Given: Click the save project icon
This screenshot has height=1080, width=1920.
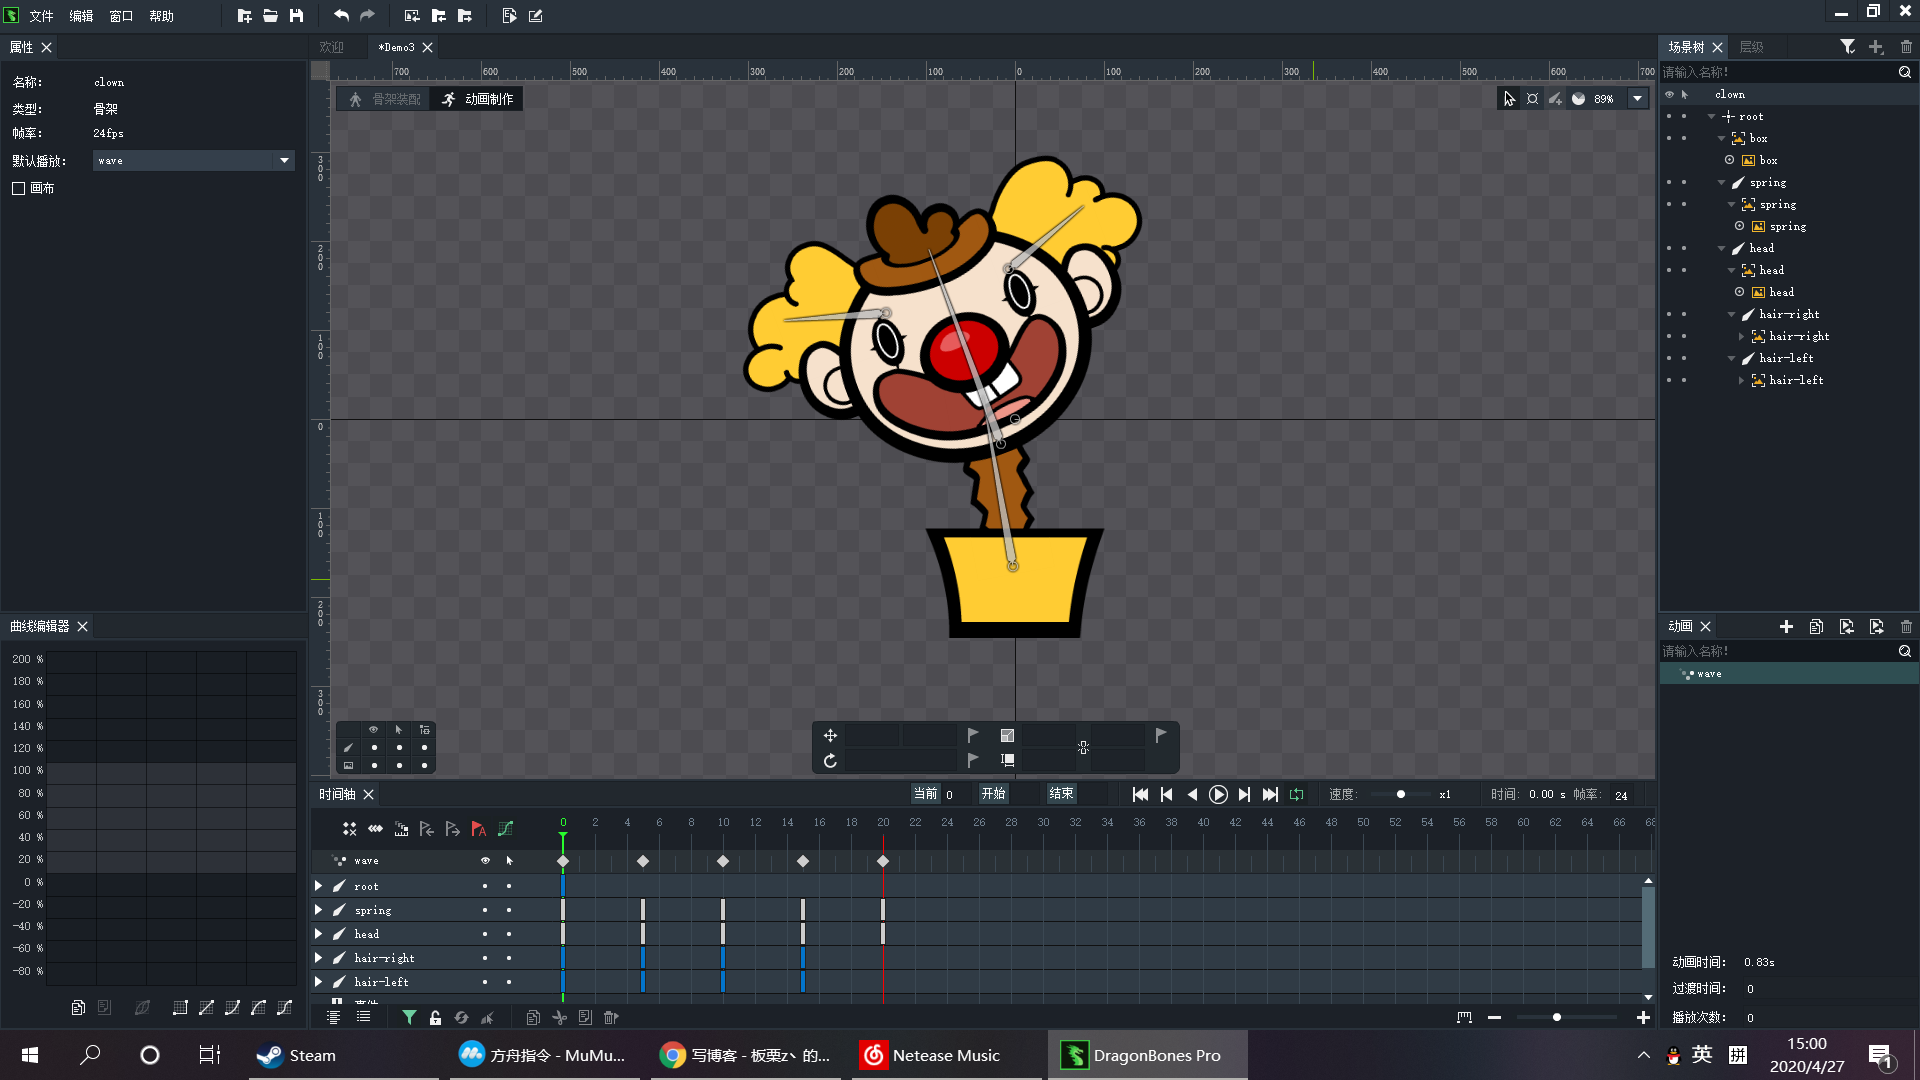Looking at the screenshot, I should click(x=296, y=16).
